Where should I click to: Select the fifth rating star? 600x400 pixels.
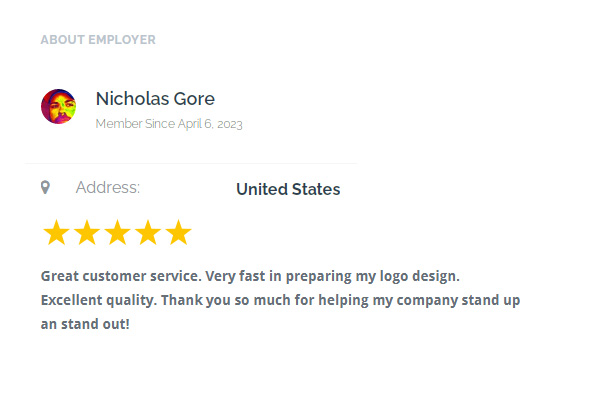click(x=179, y=232)
